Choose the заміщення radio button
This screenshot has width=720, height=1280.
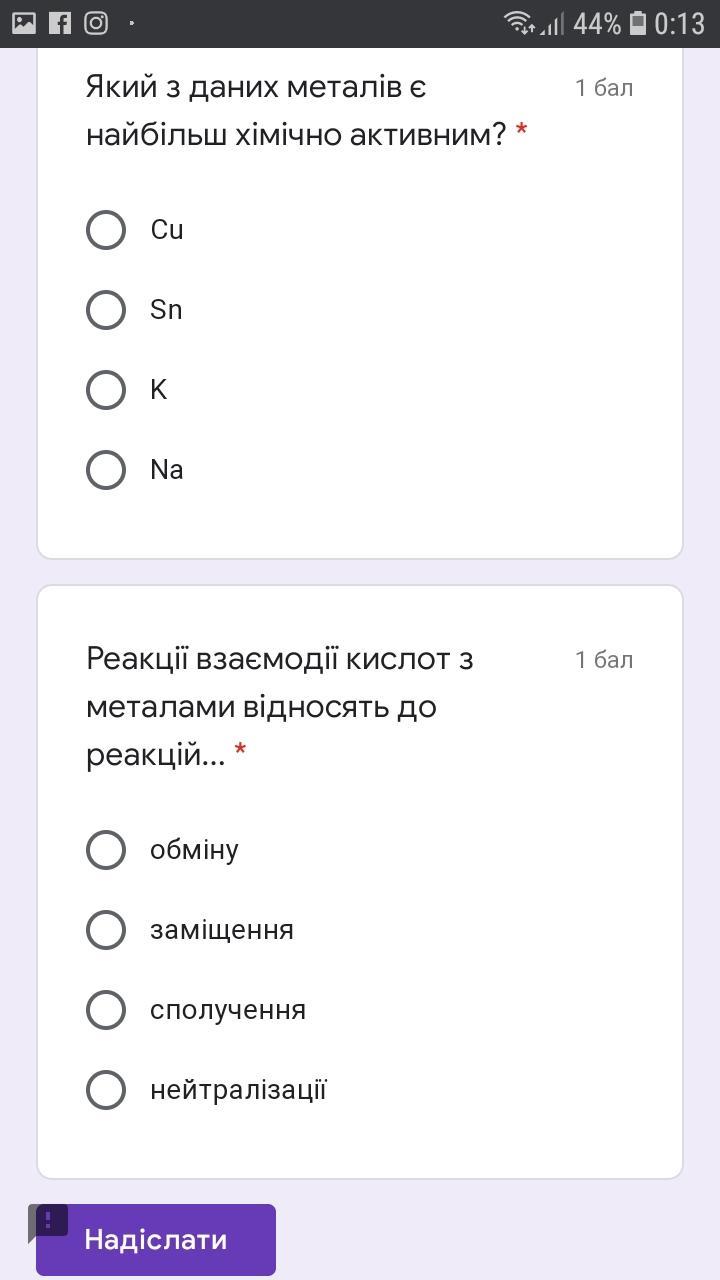tap(106, 930)
